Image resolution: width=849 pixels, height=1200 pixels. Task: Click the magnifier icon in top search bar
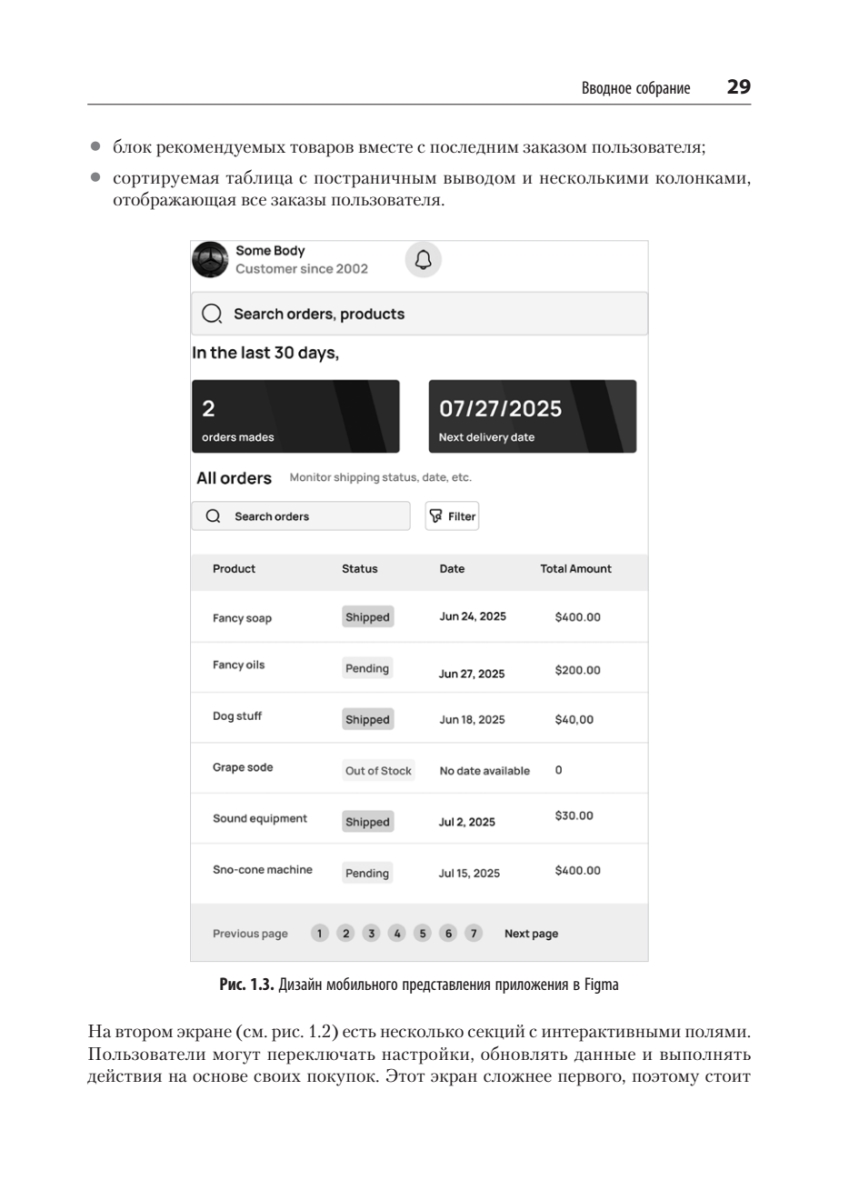212,314
